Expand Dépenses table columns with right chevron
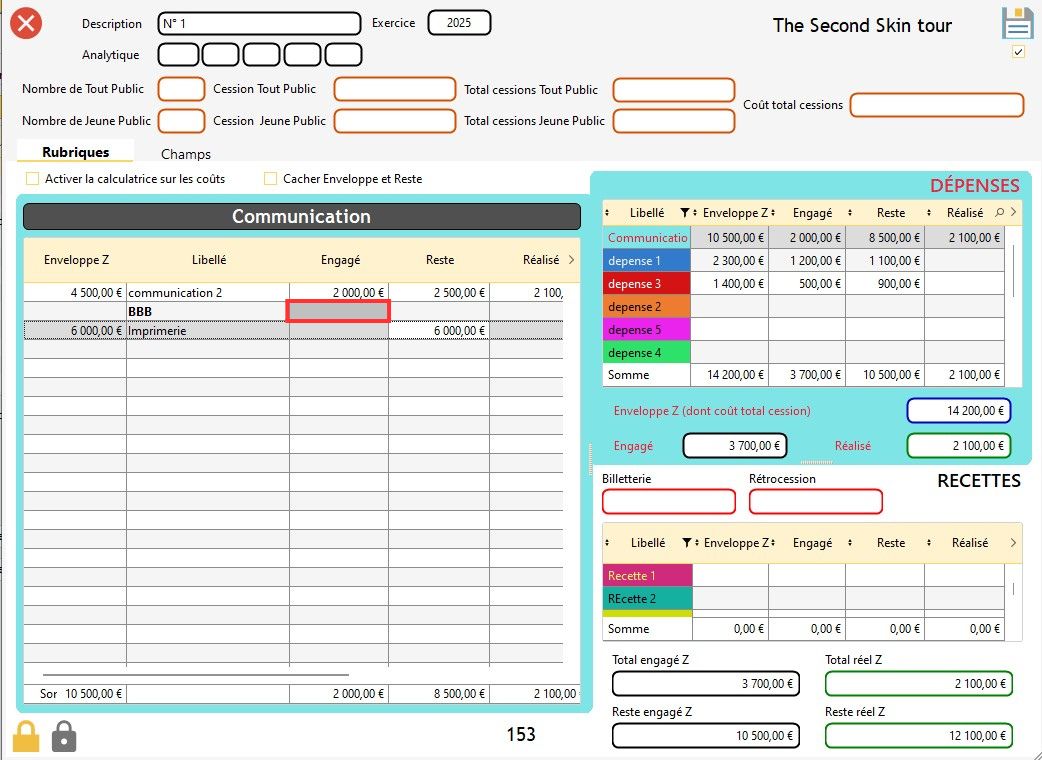The width and height of the screenshot is (1042, 760). (x=1013, y=213)
